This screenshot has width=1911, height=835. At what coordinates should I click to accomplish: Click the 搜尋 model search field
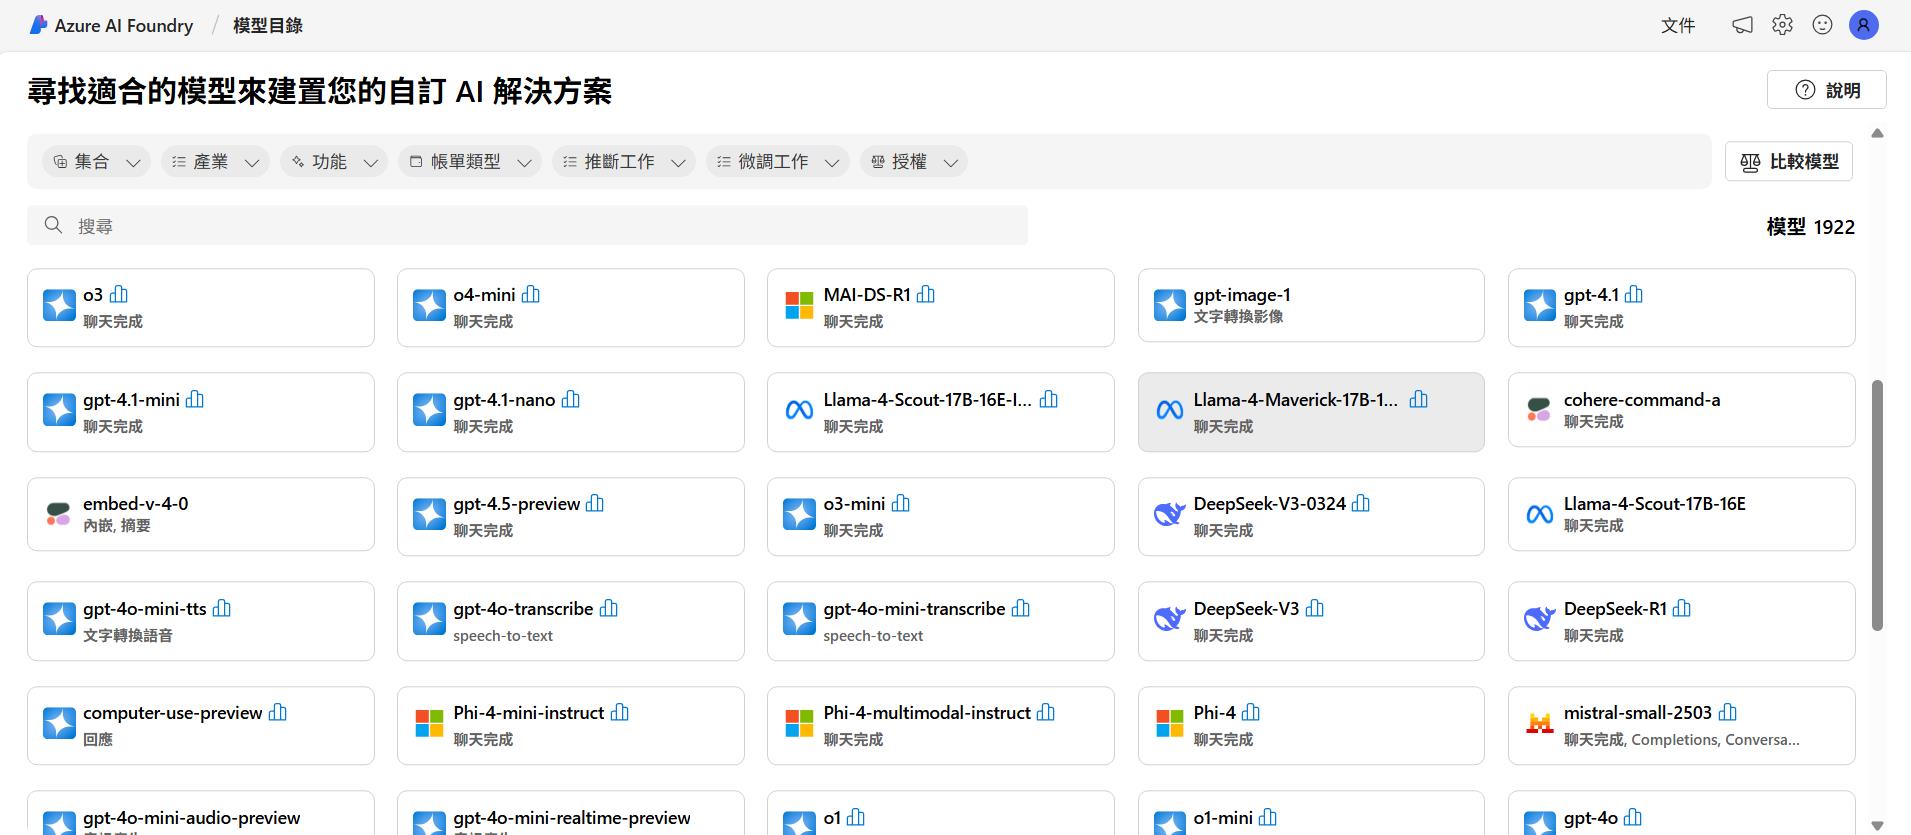point(527,226)
